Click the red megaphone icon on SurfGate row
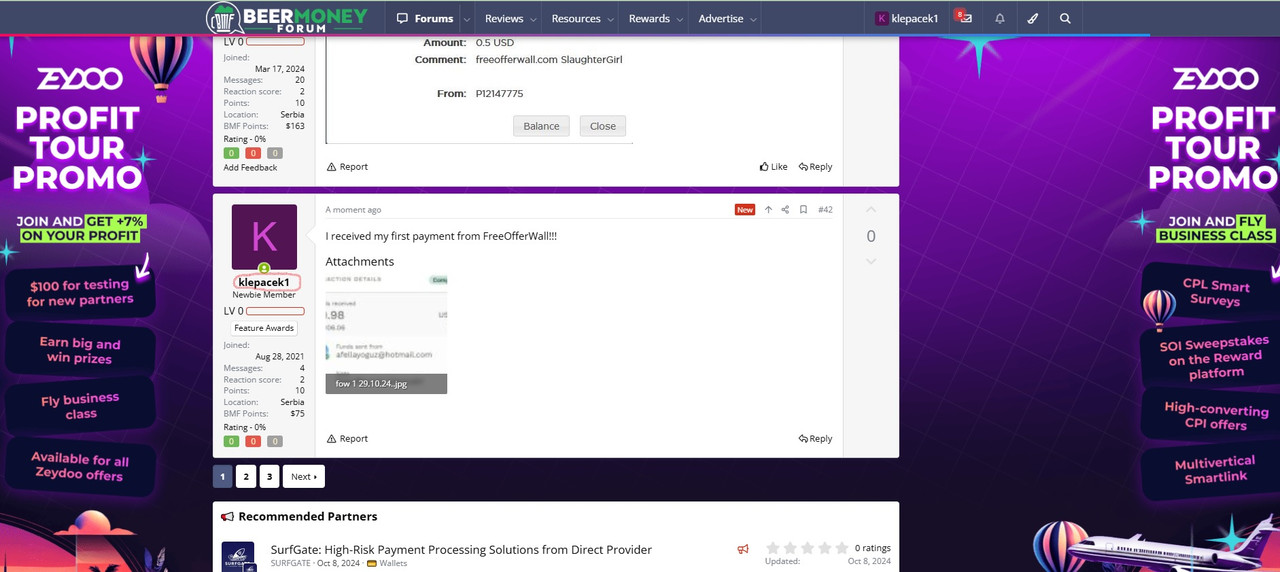Viewport: 1280px width, 572px height. pos(743,549)
